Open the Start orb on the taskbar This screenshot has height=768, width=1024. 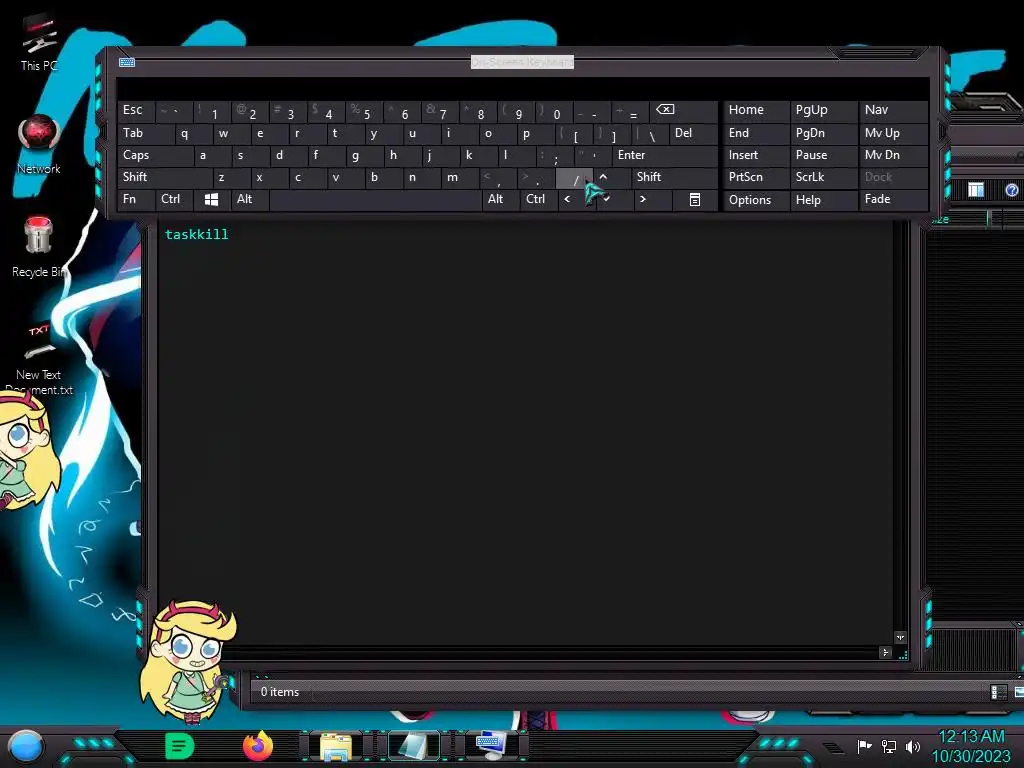tap(26, 746)
